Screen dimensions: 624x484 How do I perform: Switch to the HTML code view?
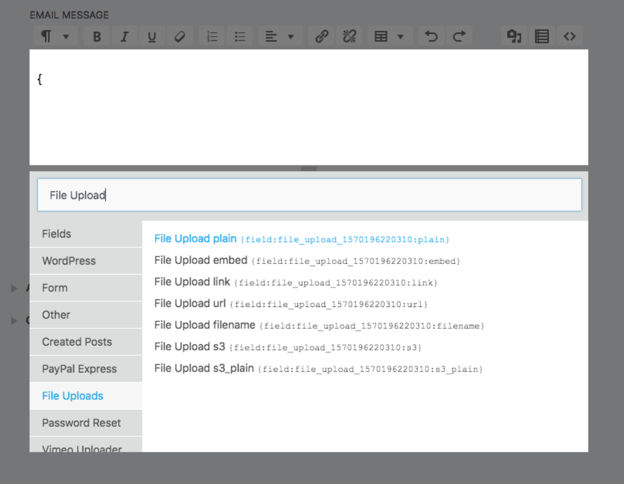[569, 37]
